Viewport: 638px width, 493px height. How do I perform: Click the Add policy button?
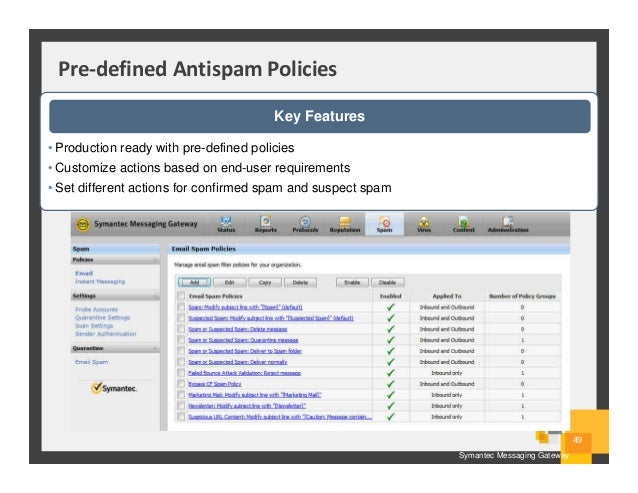tap(194, 282)
